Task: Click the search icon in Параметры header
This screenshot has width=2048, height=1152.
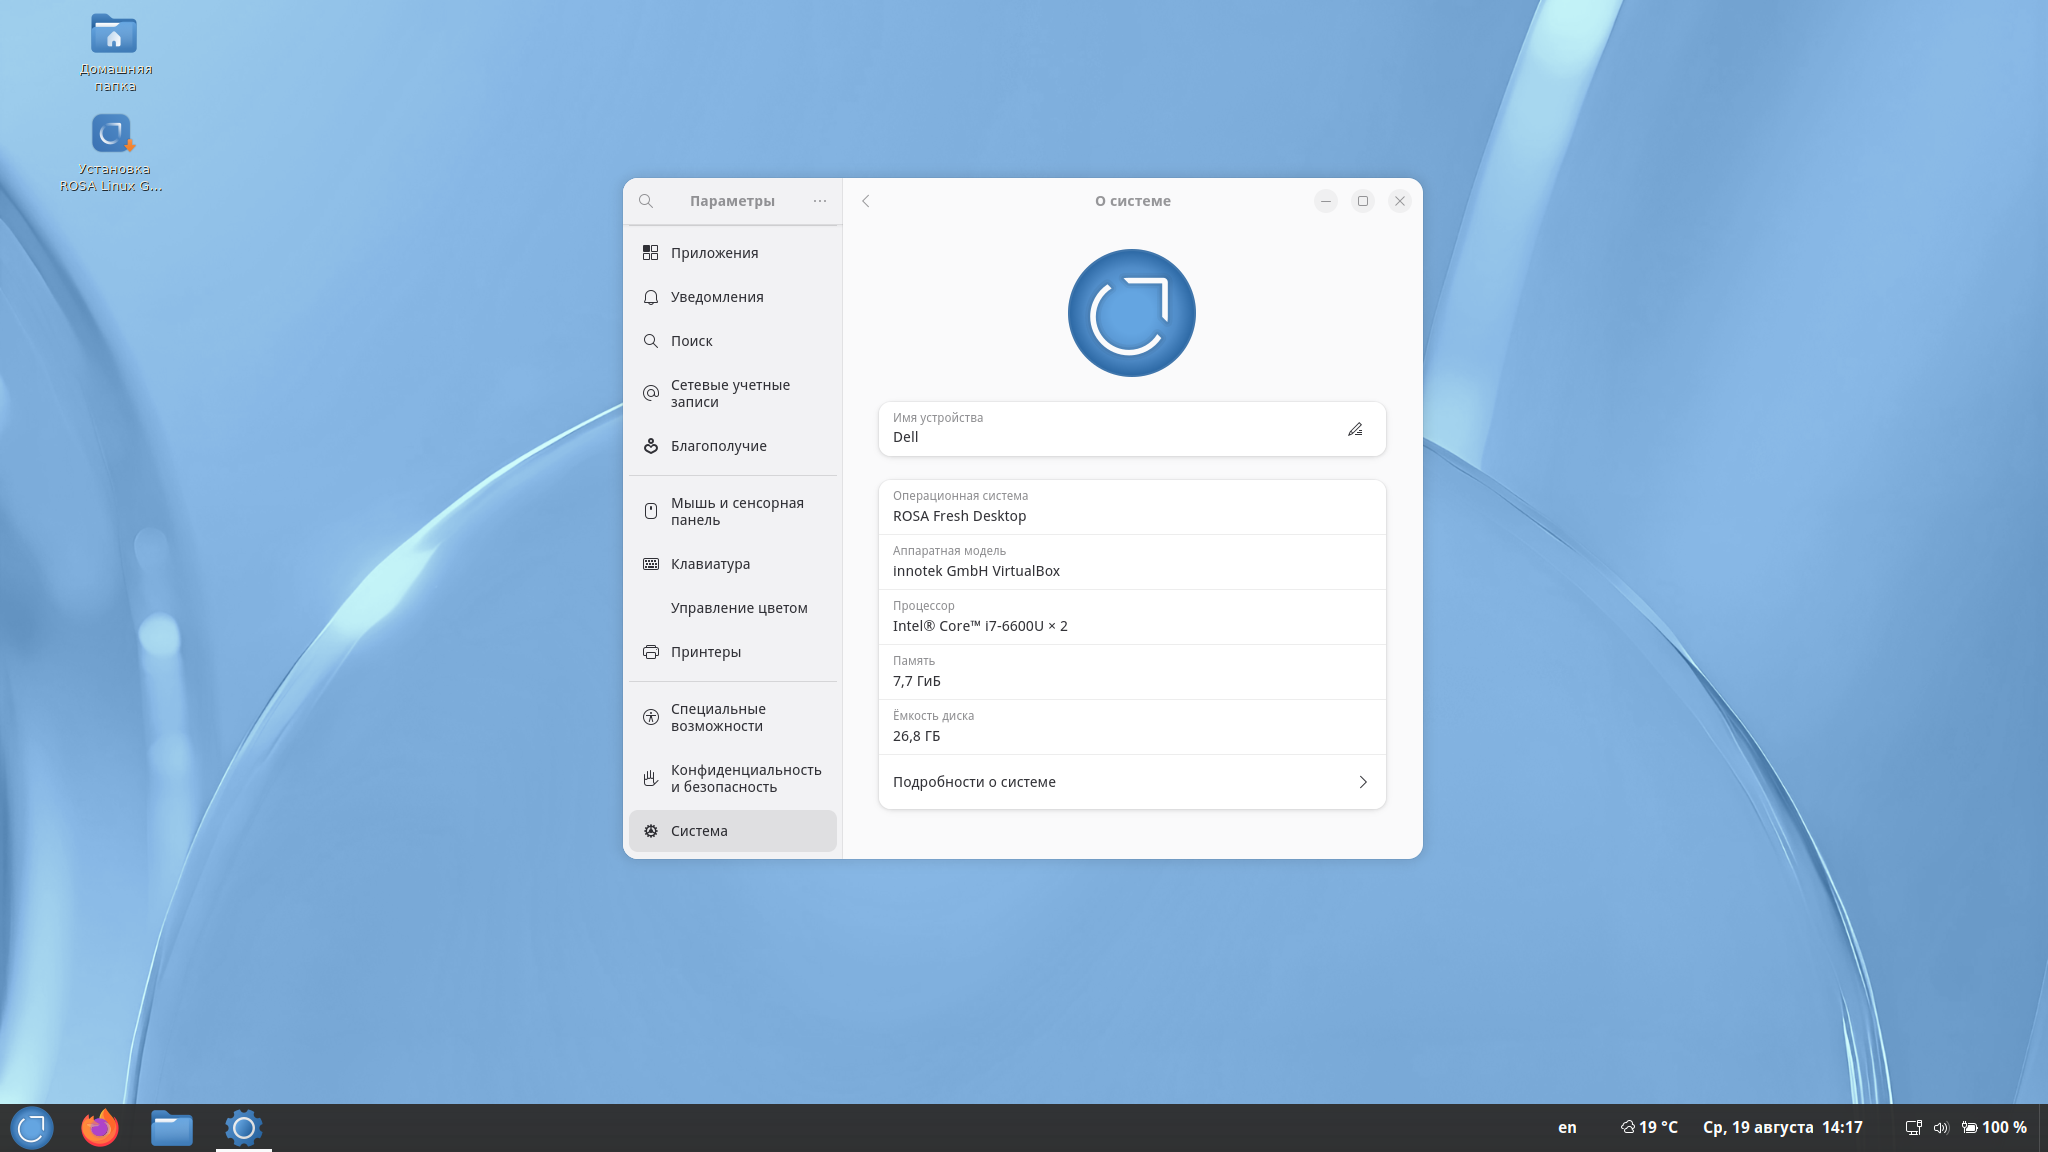Action: 646,201
